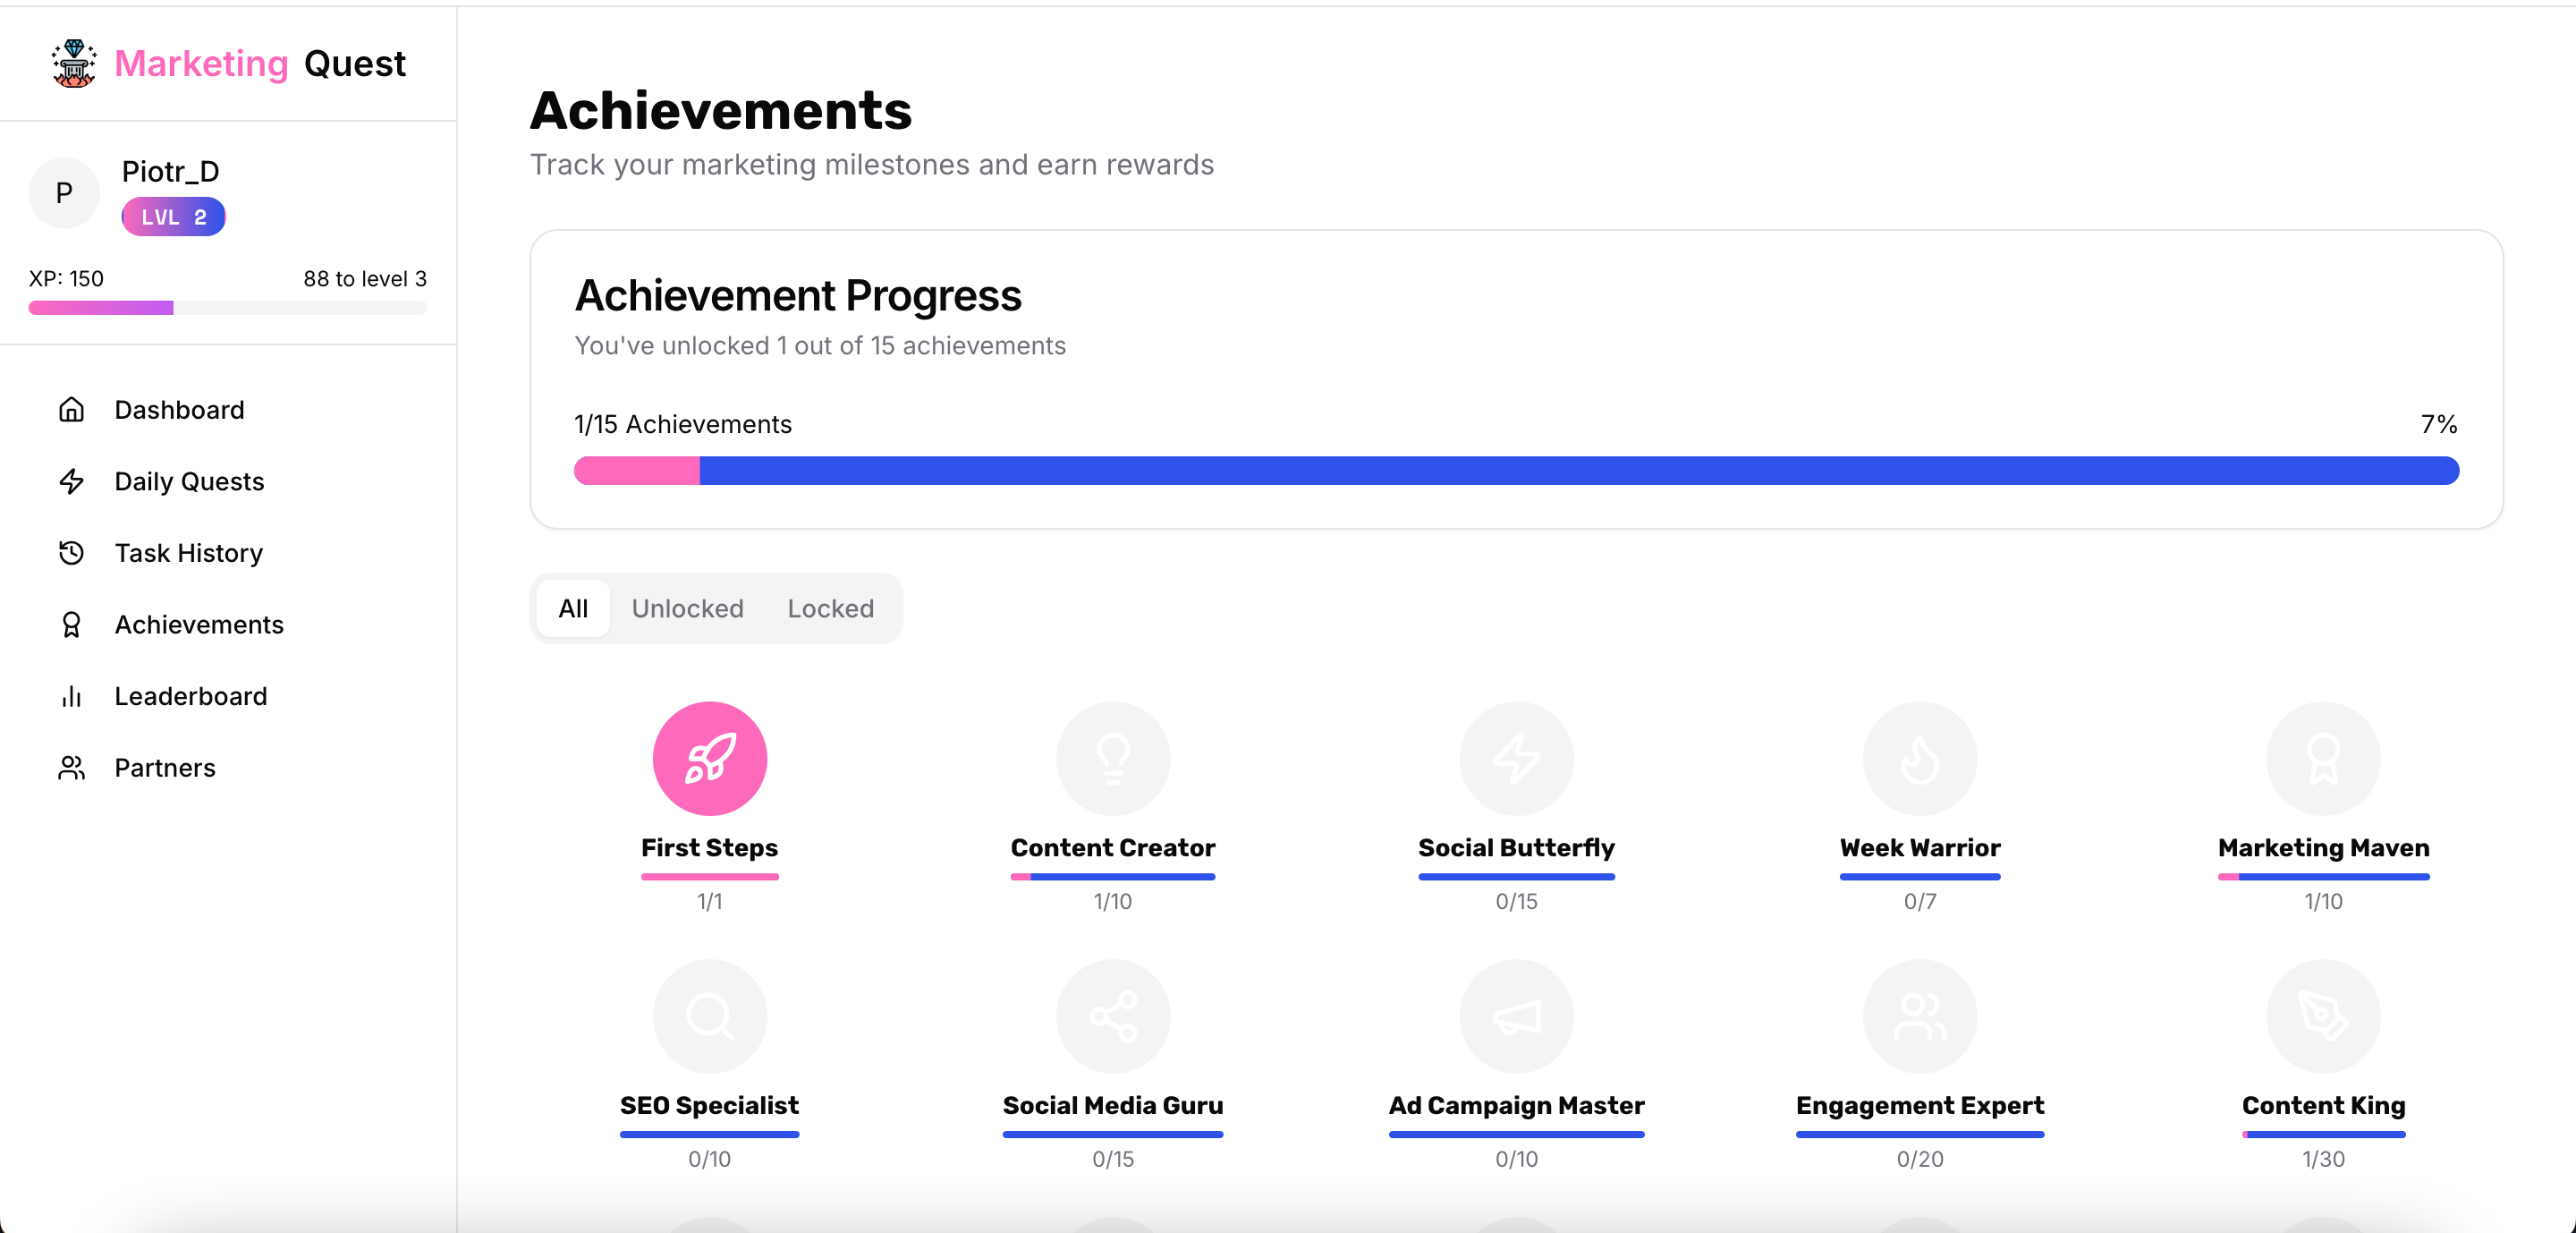Open the Ad Campaign Master megaphone badge
The image size is (2576, 1233).
pyautogui.click(x=1516, y=1016)
